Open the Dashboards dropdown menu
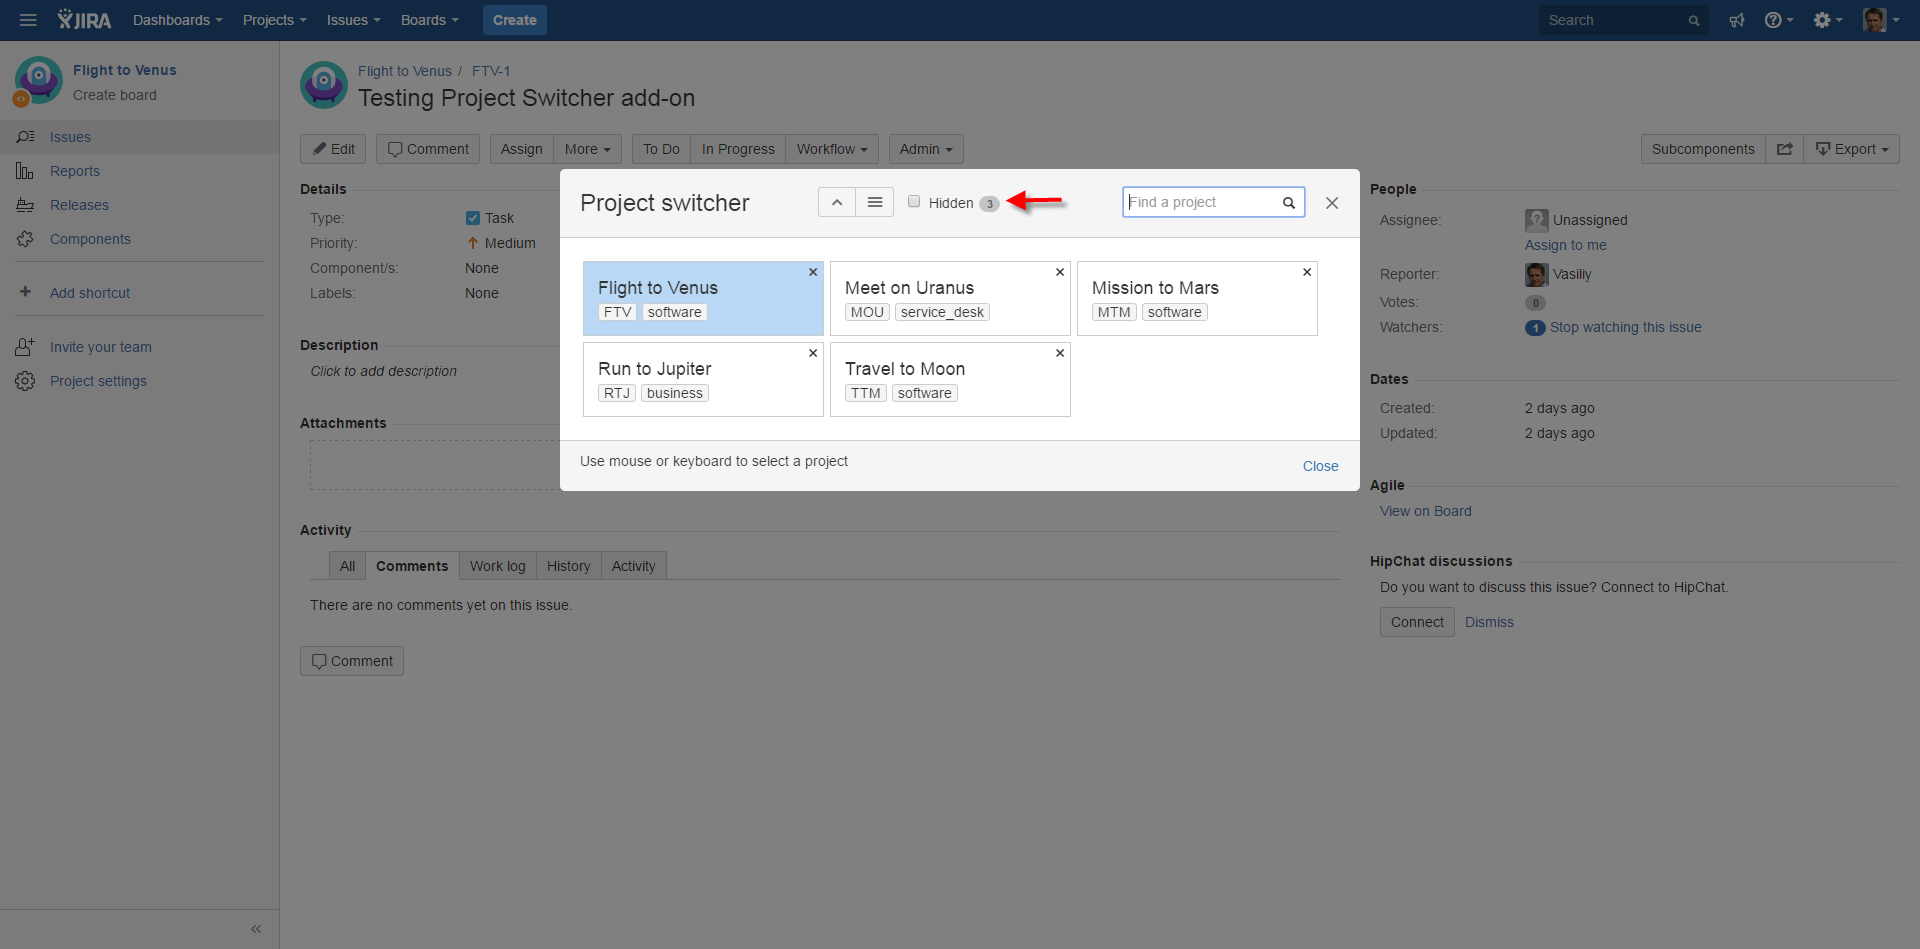1920x949 pixels. pos(178,20)
